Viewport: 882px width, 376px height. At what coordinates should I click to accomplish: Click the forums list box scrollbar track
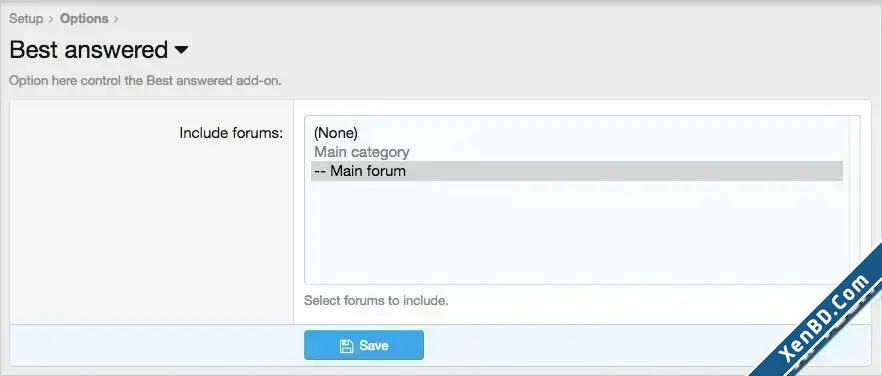coord(852,200)
